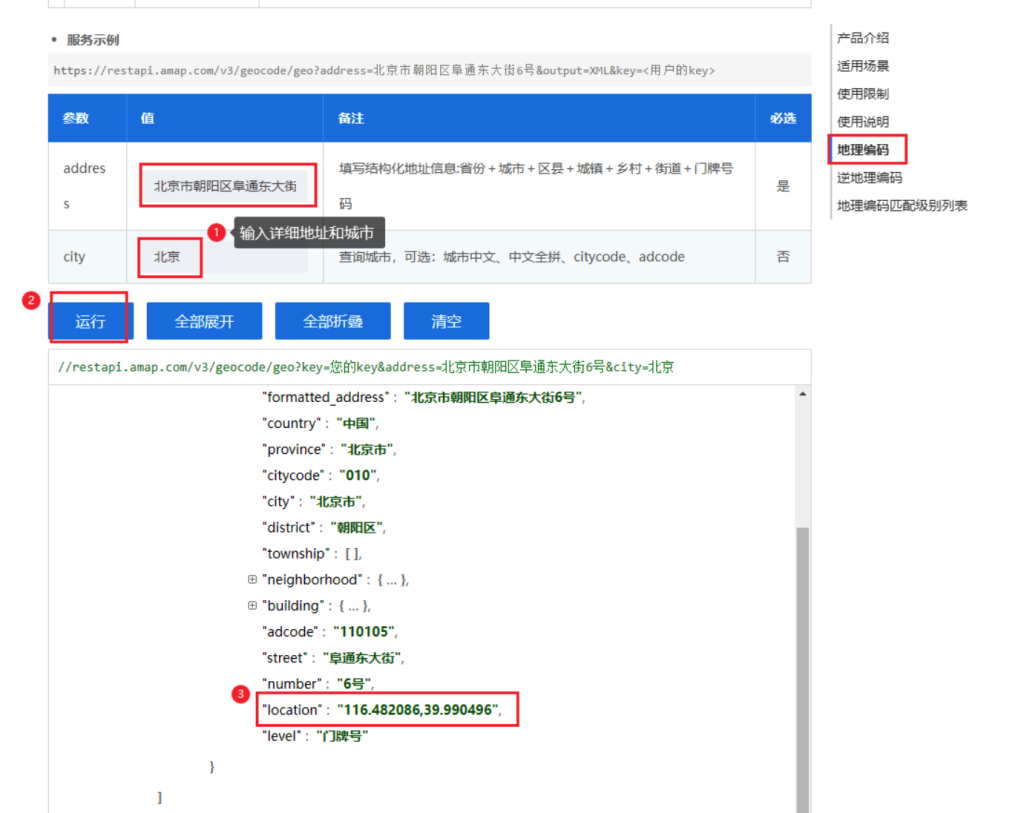
Task: Expand the "building" JSON node
Action: [252, 606]
